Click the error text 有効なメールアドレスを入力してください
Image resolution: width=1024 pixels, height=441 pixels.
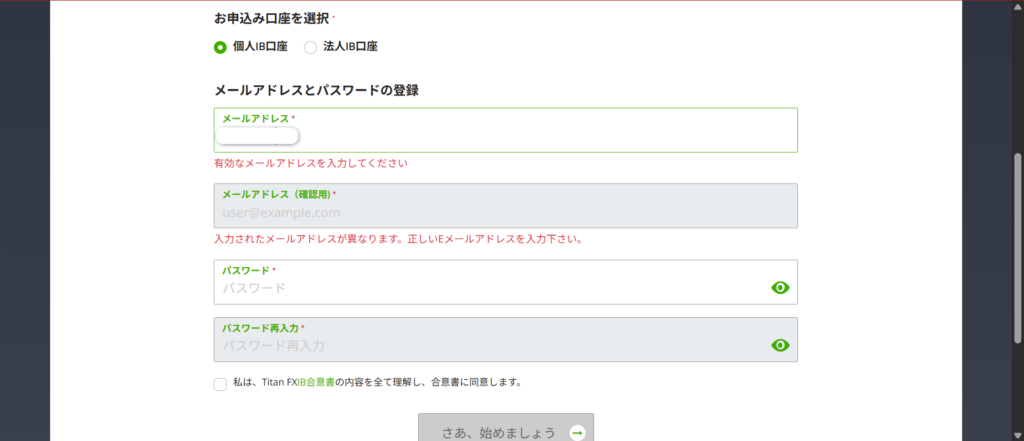point(311,163)
